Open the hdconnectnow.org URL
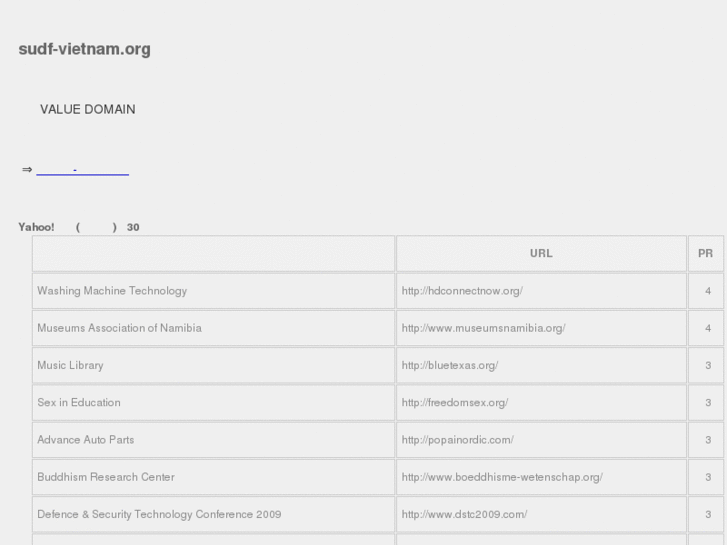 coord(462,291)
